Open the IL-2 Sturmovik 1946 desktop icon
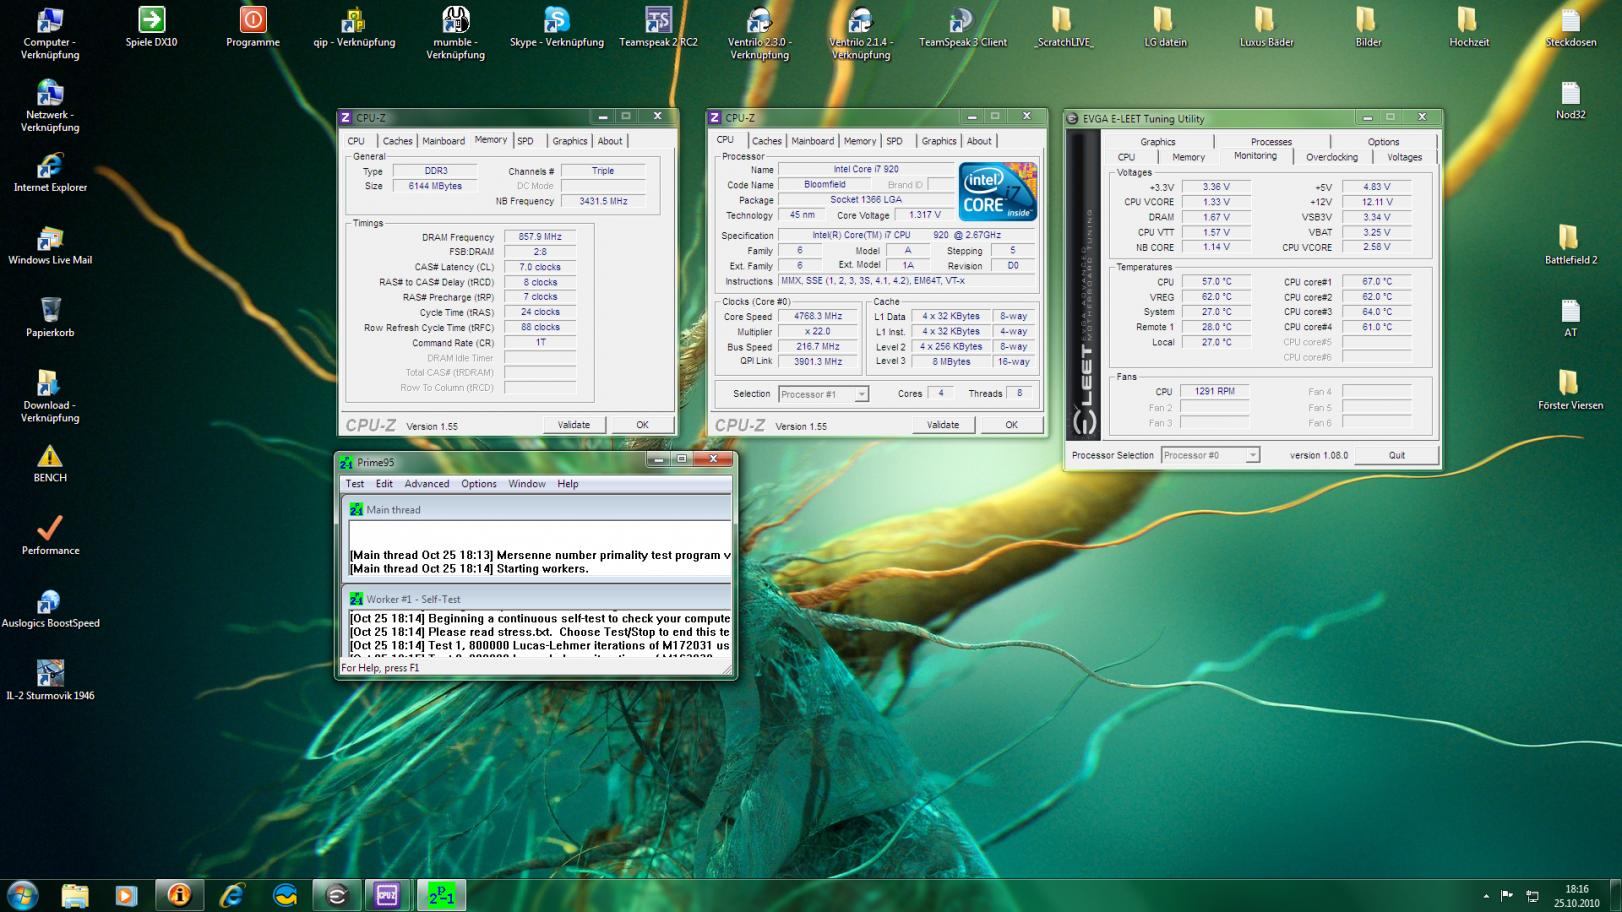This screenshot has height=912, width=1622. (50, 674)
